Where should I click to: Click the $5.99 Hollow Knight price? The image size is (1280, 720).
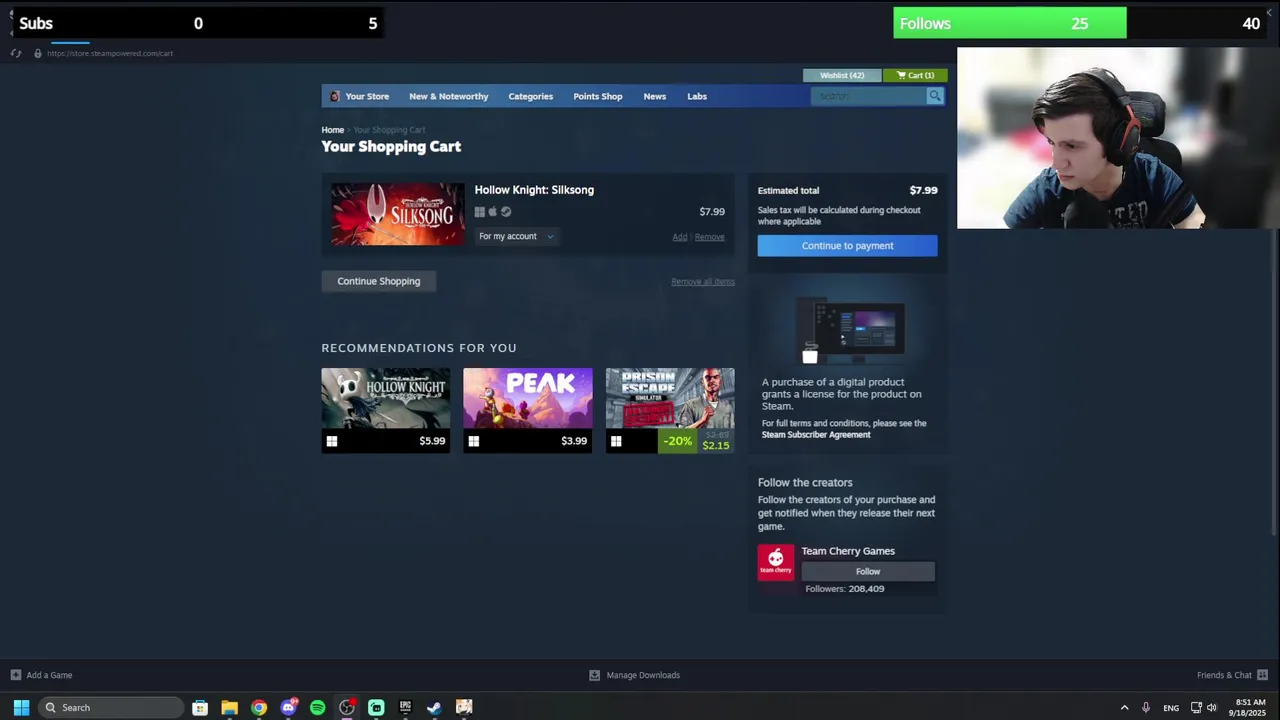432,441
